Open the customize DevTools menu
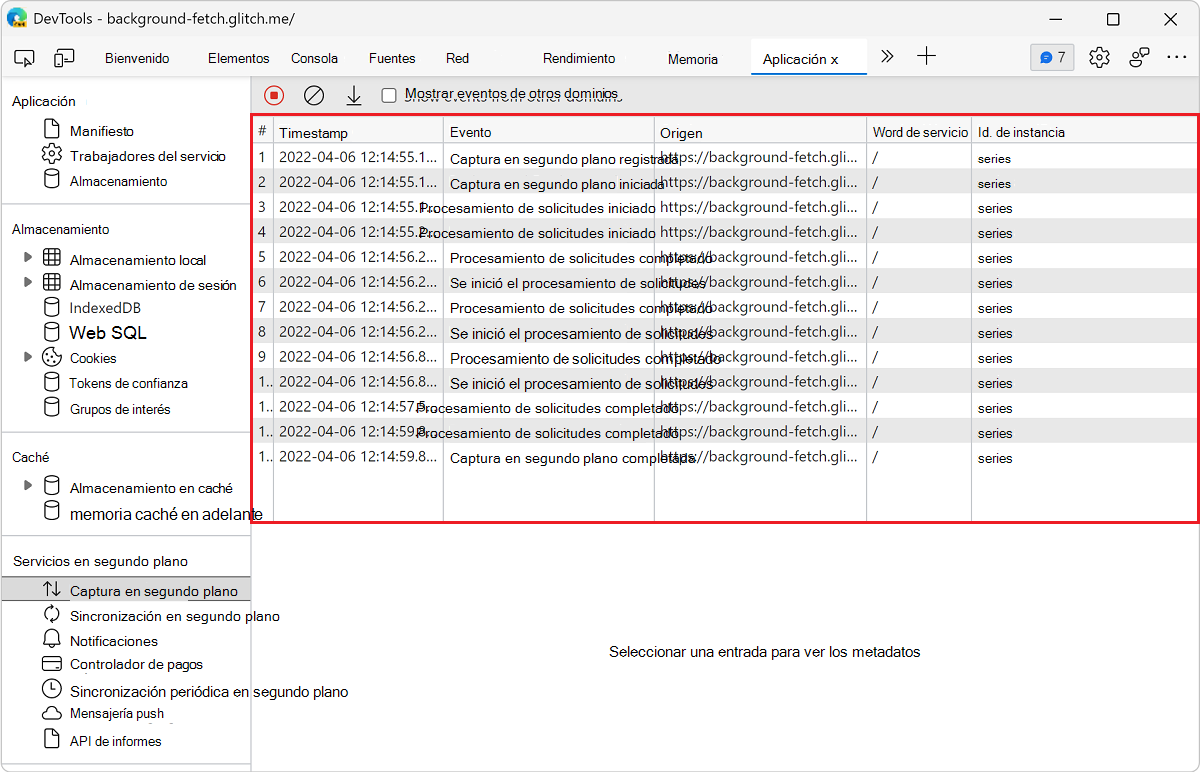Screen dimensions: 1200x772 [1177, 57]
